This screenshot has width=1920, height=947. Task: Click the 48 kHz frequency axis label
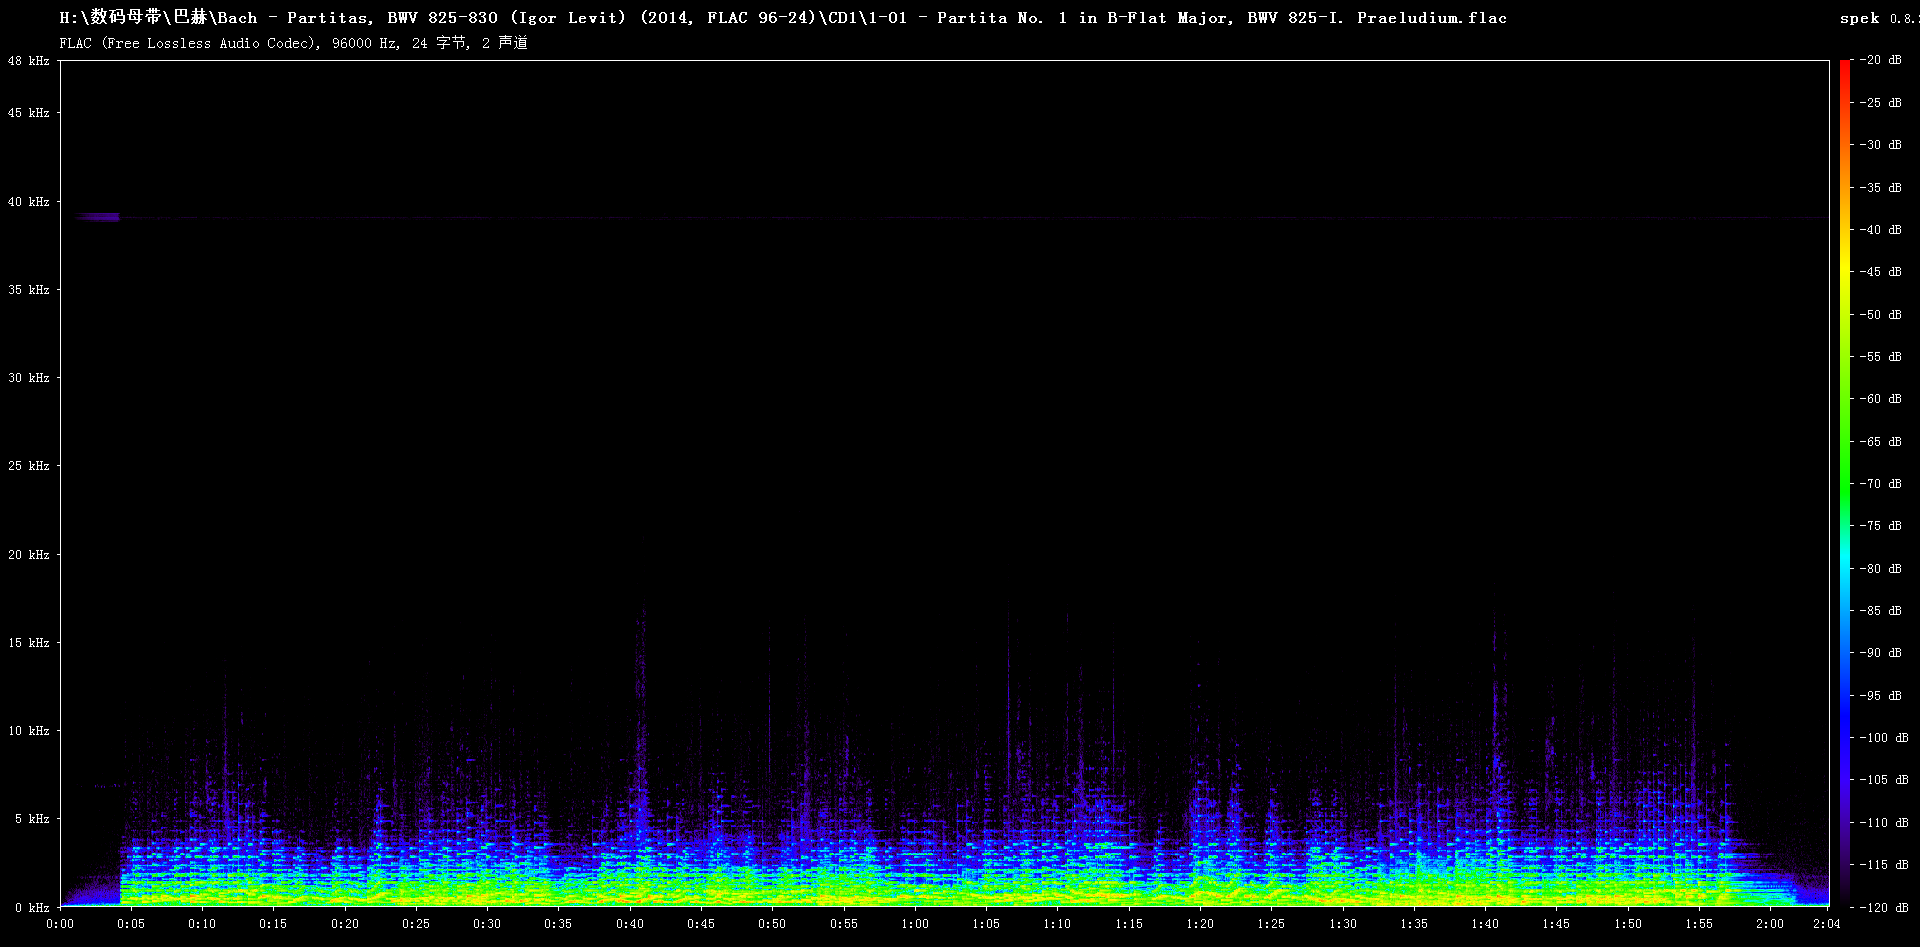coord(29,61)
